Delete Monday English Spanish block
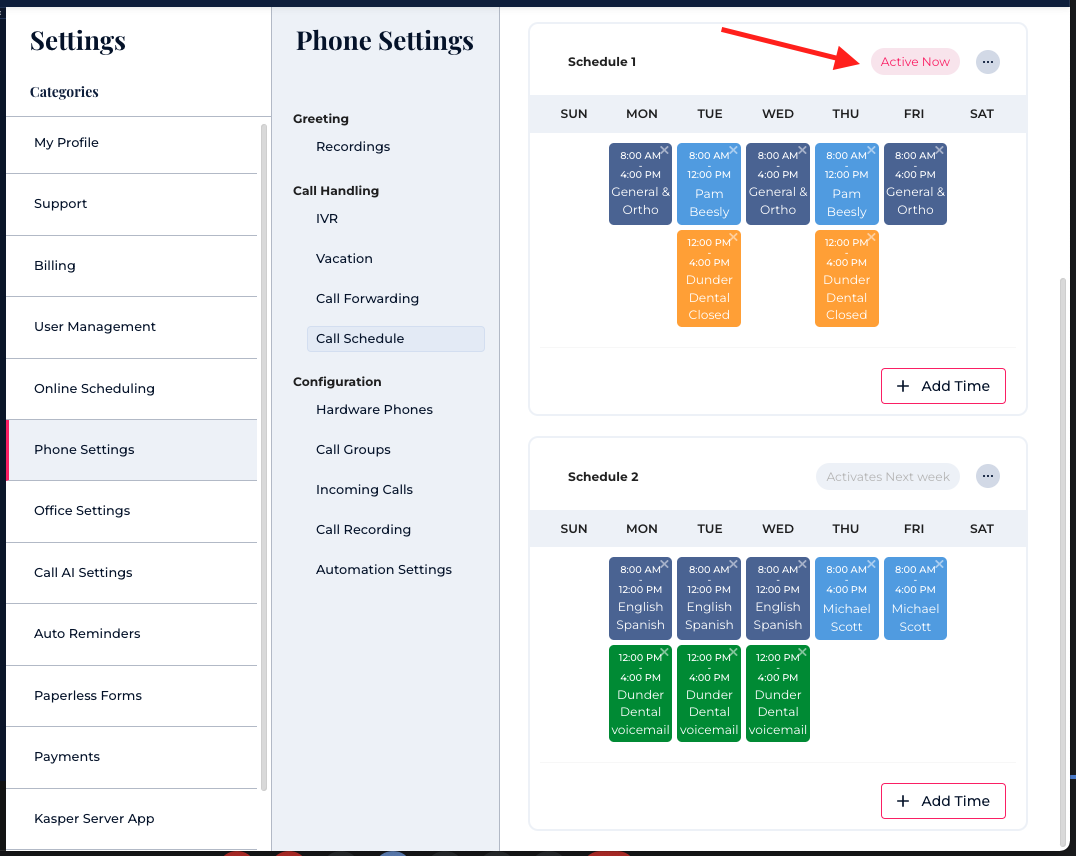Screen dimensions: 1076x856 tap(665, 565)
